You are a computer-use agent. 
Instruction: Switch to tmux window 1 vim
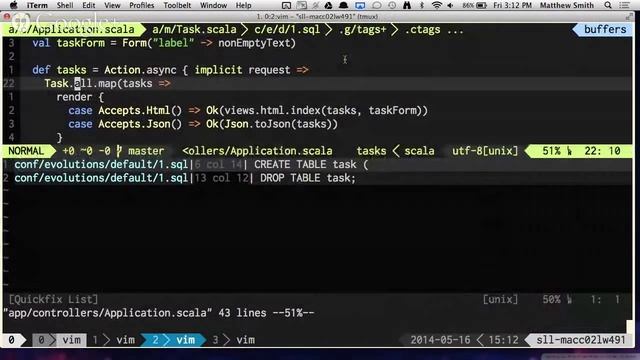[113, 340]
